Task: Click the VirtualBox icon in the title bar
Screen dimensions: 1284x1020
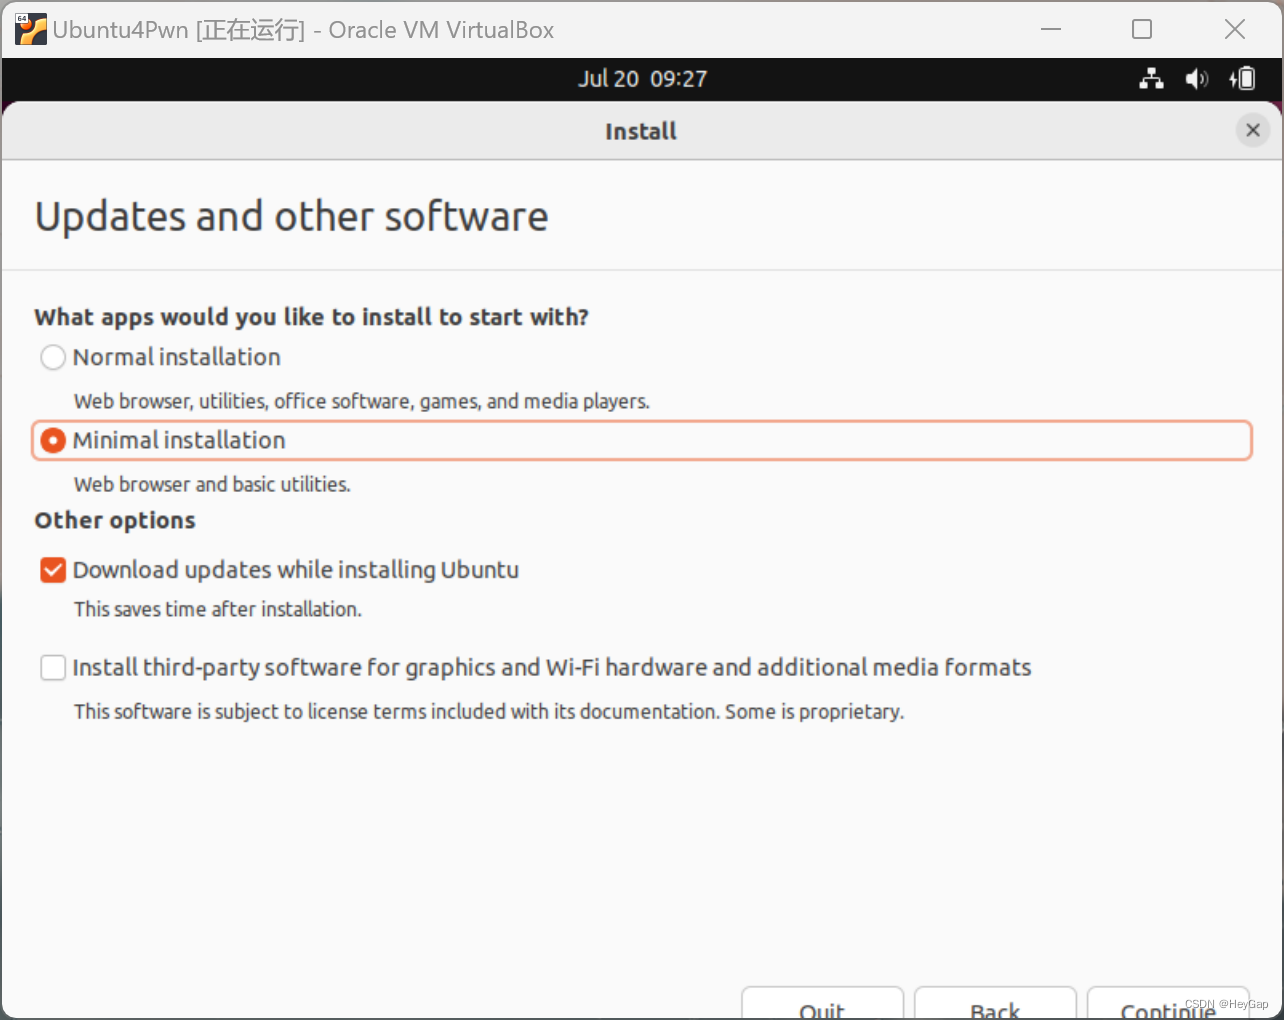Action: tap(30, 29)
